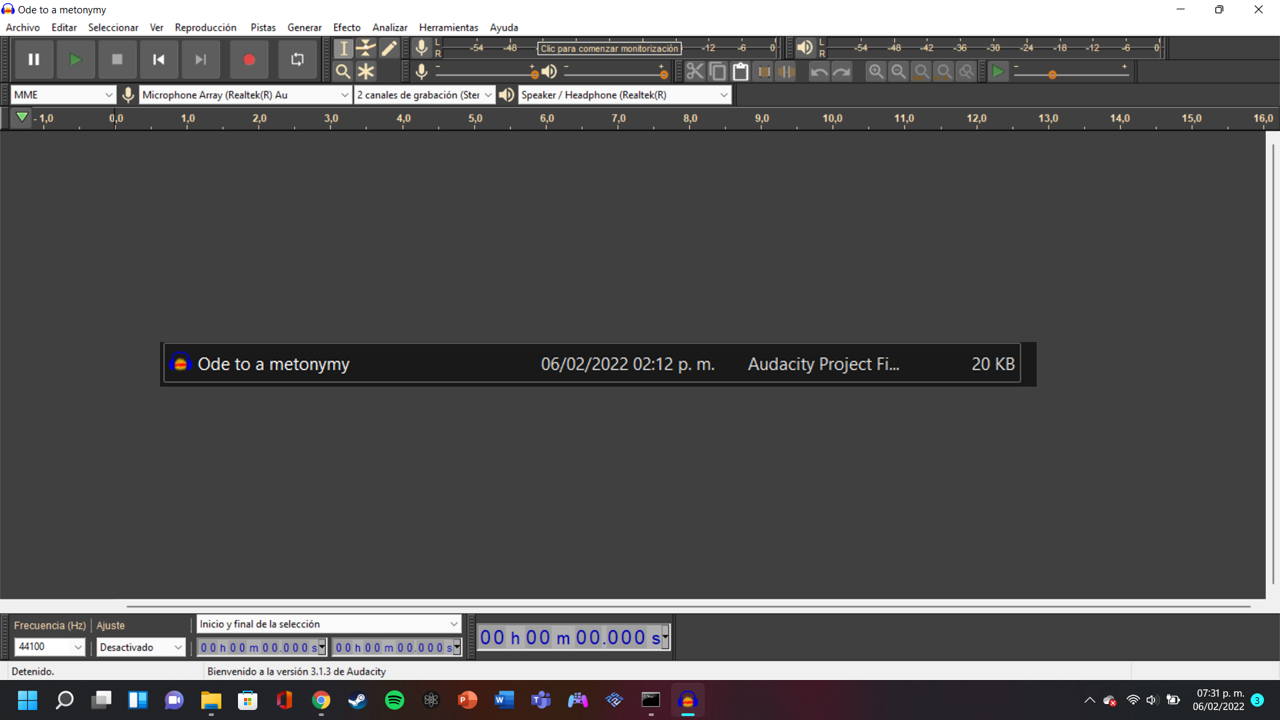This screenshot has width=1280, height=720.
Task: Open the Ajuste Desactivado snap dropdown
Action: [x=141, y=647]
